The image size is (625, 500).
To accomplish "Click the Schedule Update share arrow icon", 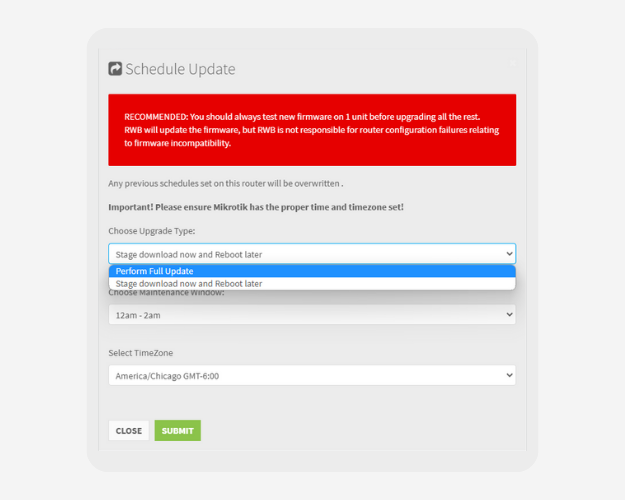I will pyautogui.click(x=115, y=69).
